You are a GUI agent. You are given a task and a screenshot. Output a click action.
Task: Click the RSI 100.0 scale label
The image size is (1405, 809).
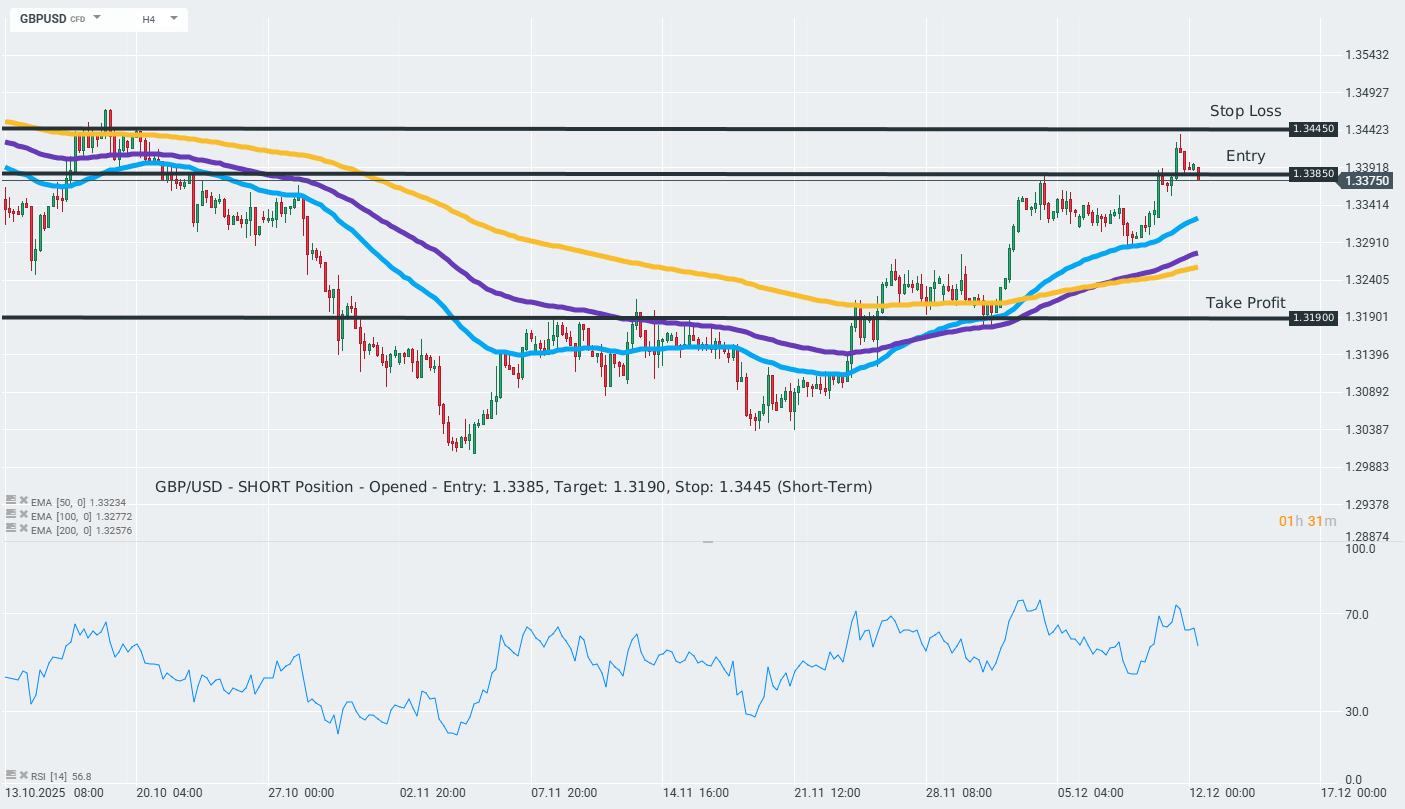pyautogui.click(x=1359, y=549)
